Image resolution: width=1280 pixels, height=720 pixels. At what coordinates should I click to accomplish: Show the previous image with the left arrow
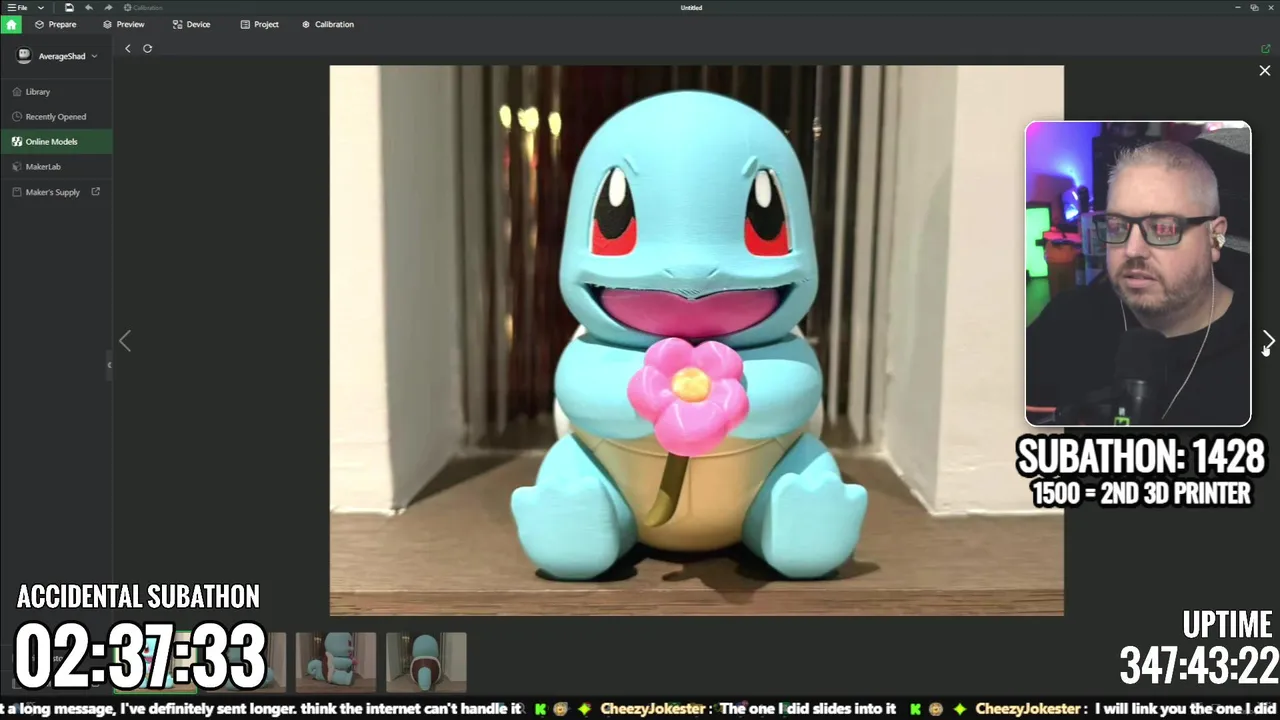[125, 341]
